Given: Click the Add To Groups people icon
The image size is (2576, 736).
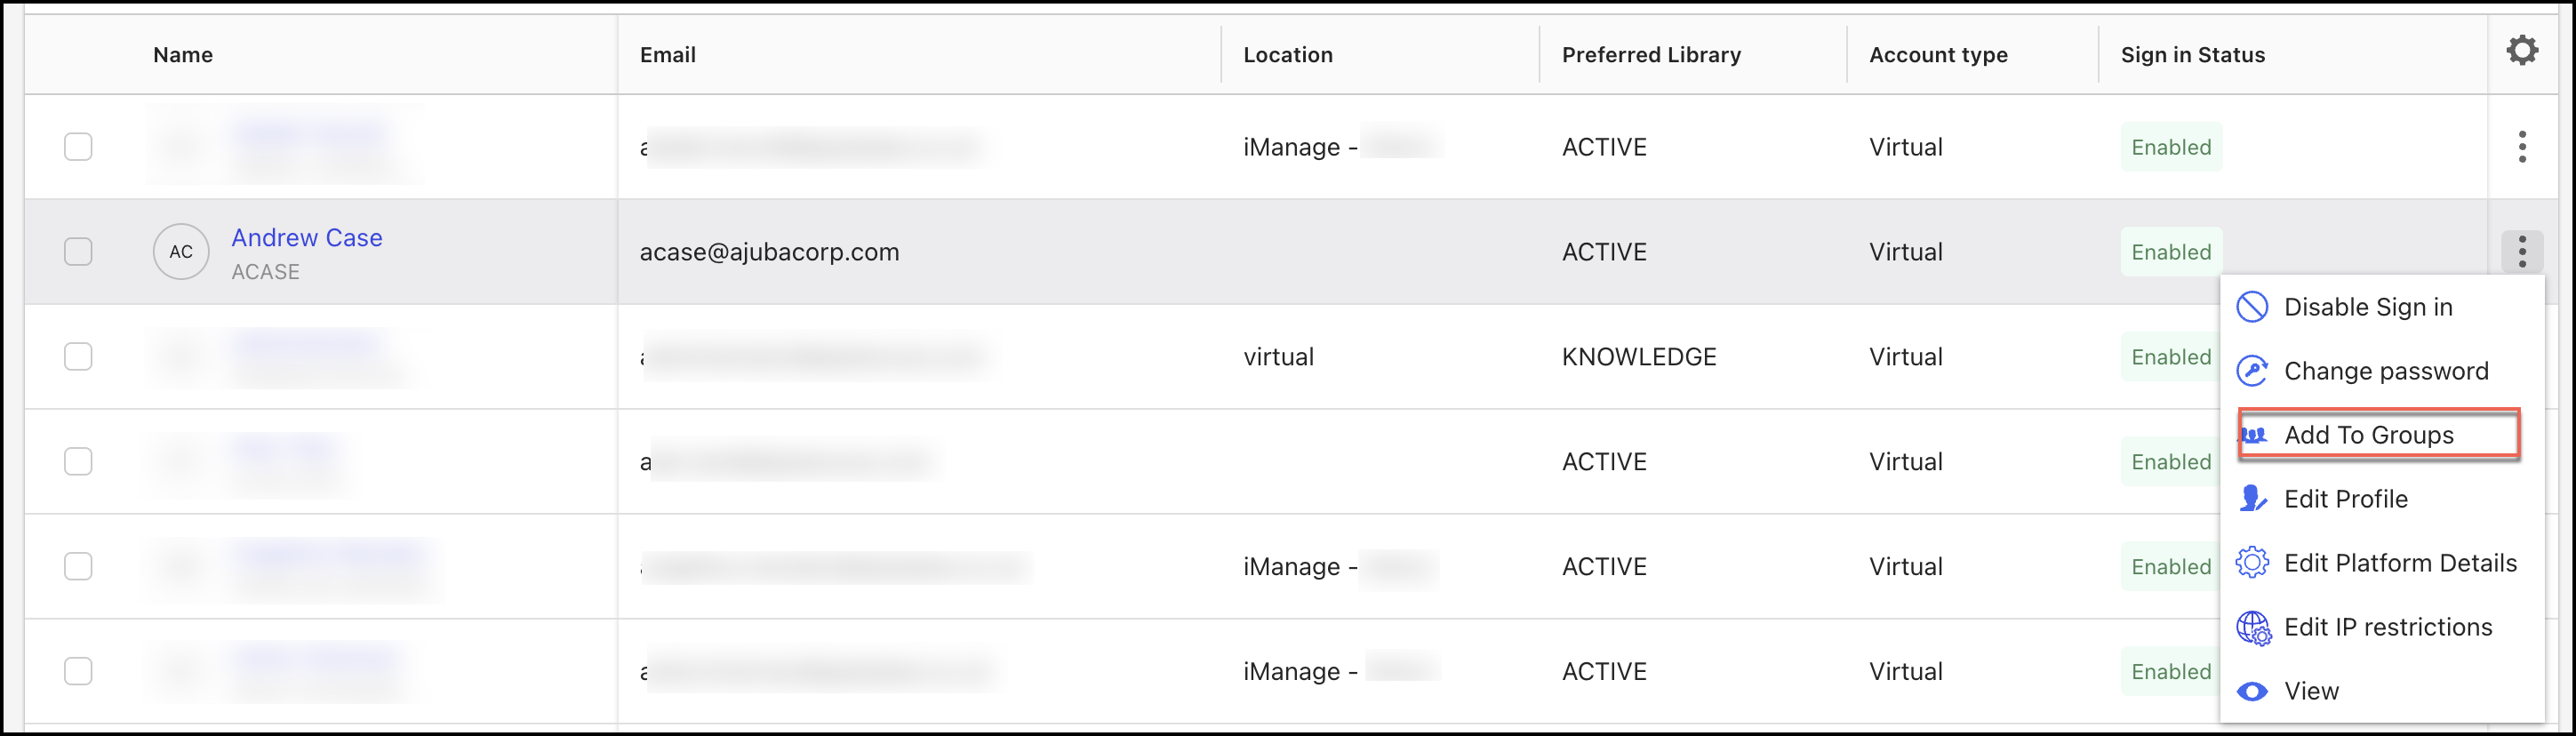Looking at the screenshot, I should tap(2253, 435).
